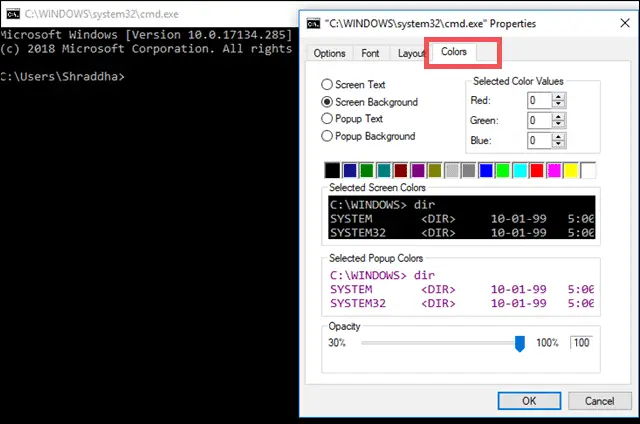Switch to the Options tab
The image size is (640, 424).
point(329,53)
